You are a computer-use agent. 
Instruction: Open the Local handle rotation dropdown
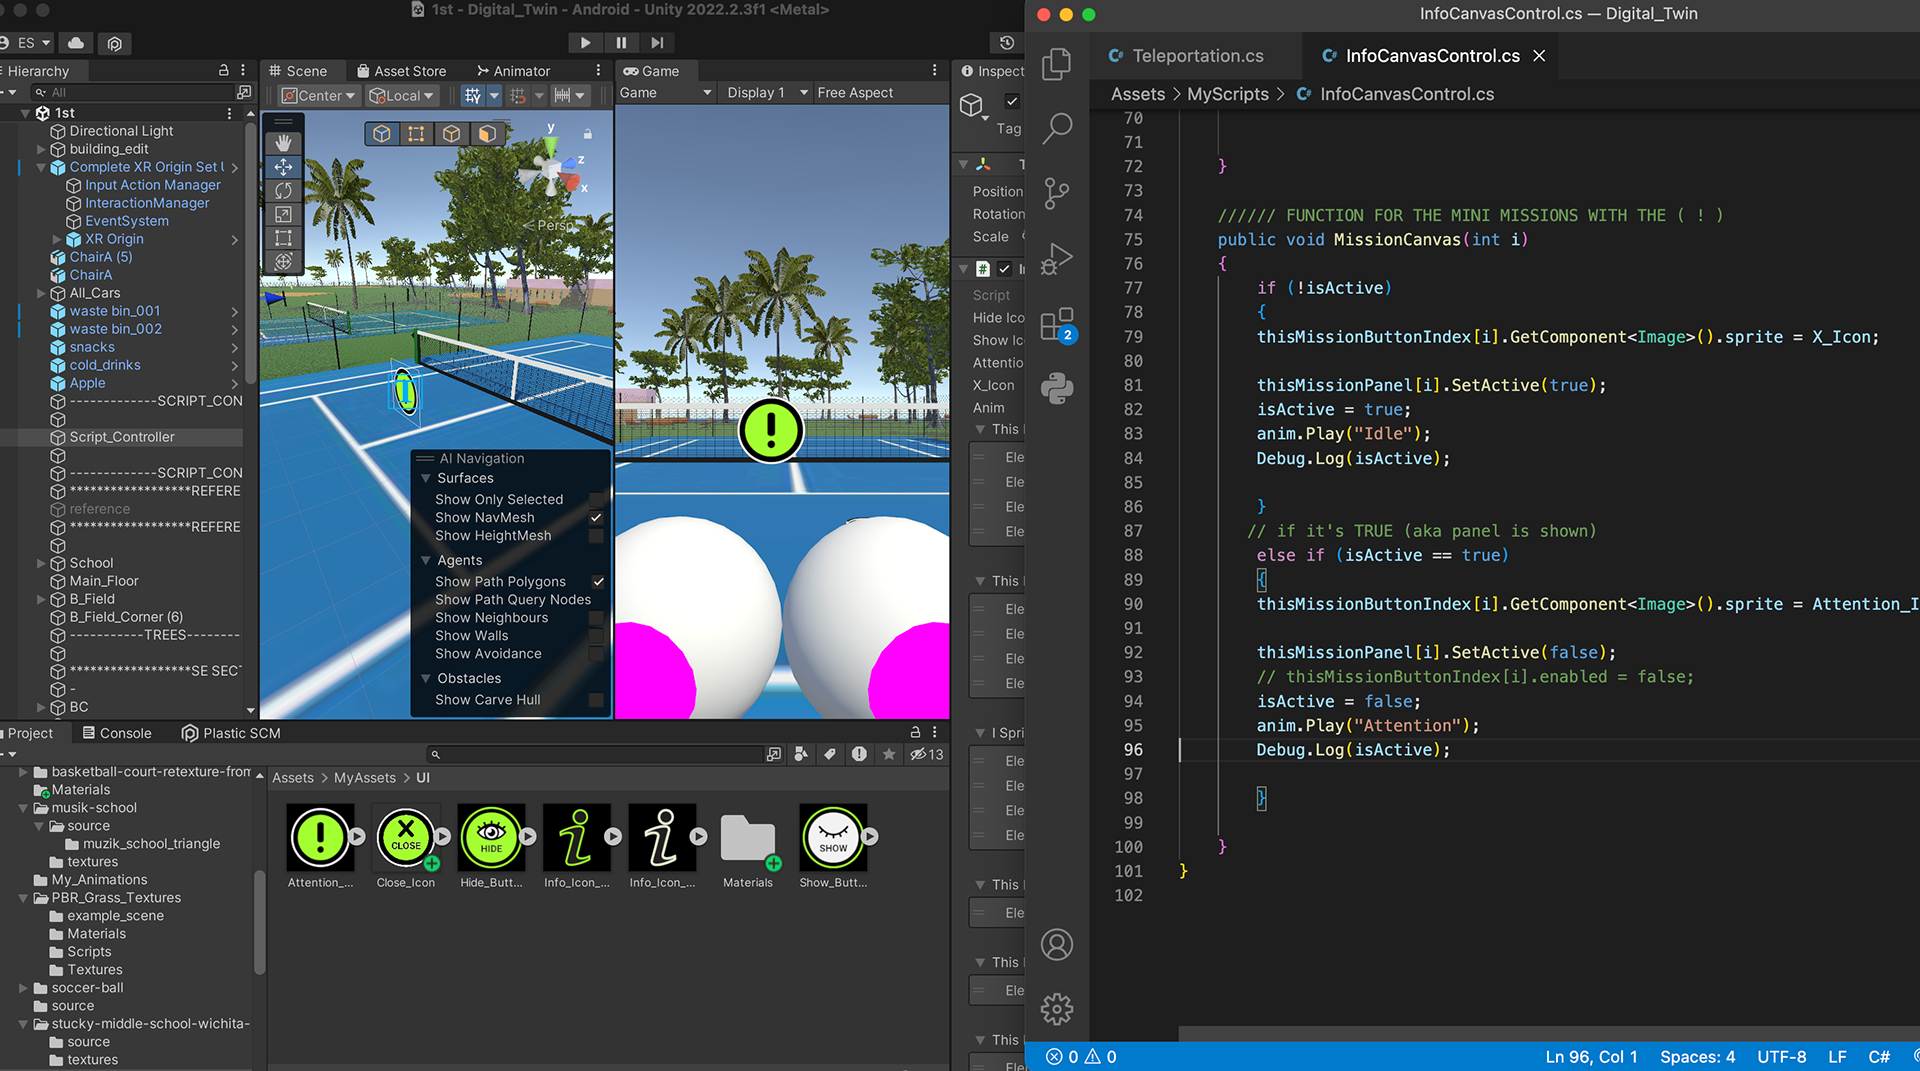click(x=402, y=96)
